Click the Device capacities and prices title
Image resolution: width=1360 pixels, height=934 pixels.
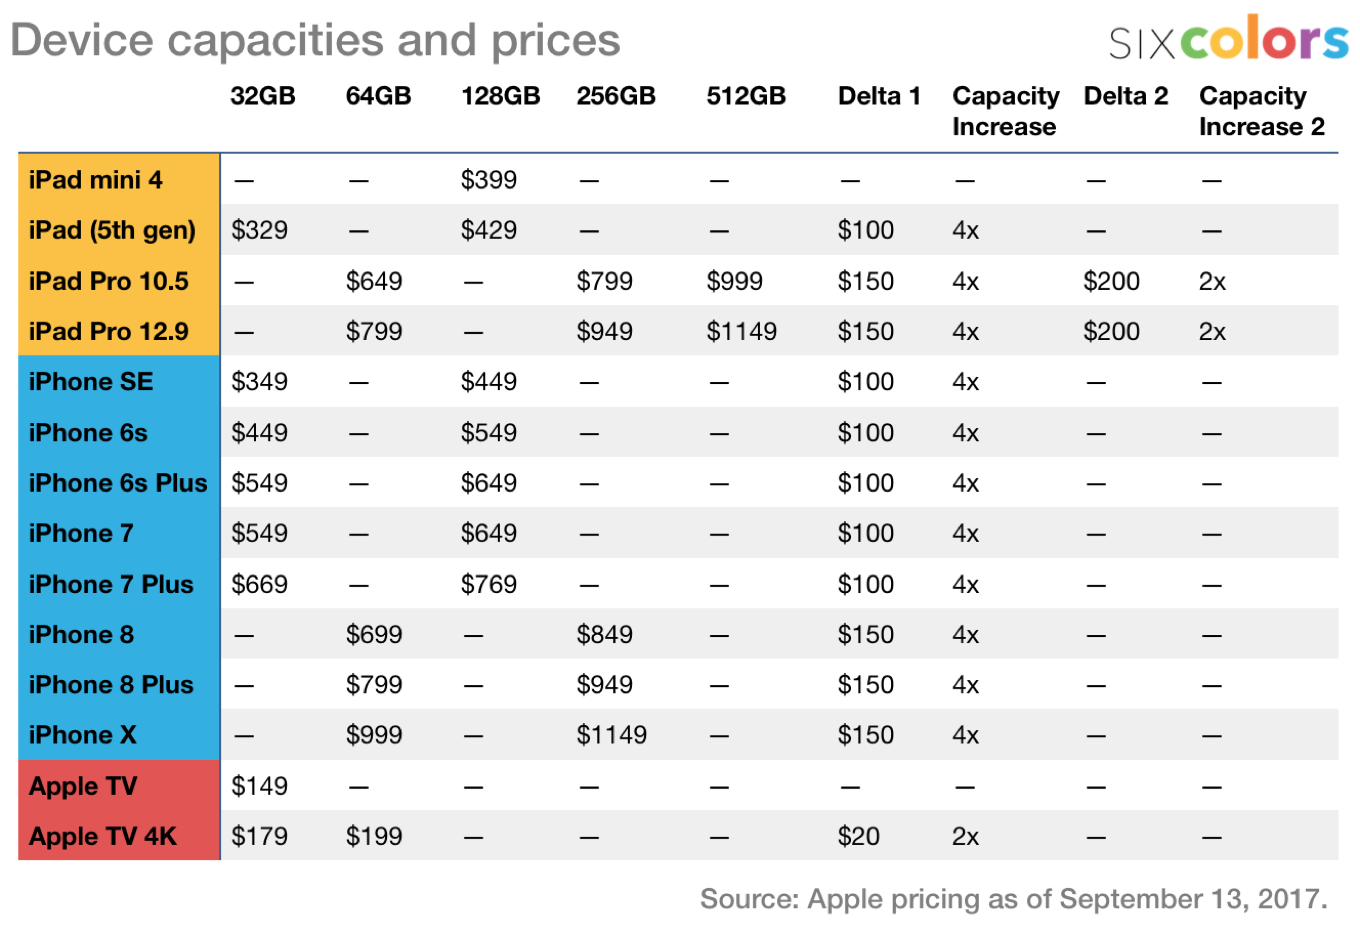pos(315,41)
